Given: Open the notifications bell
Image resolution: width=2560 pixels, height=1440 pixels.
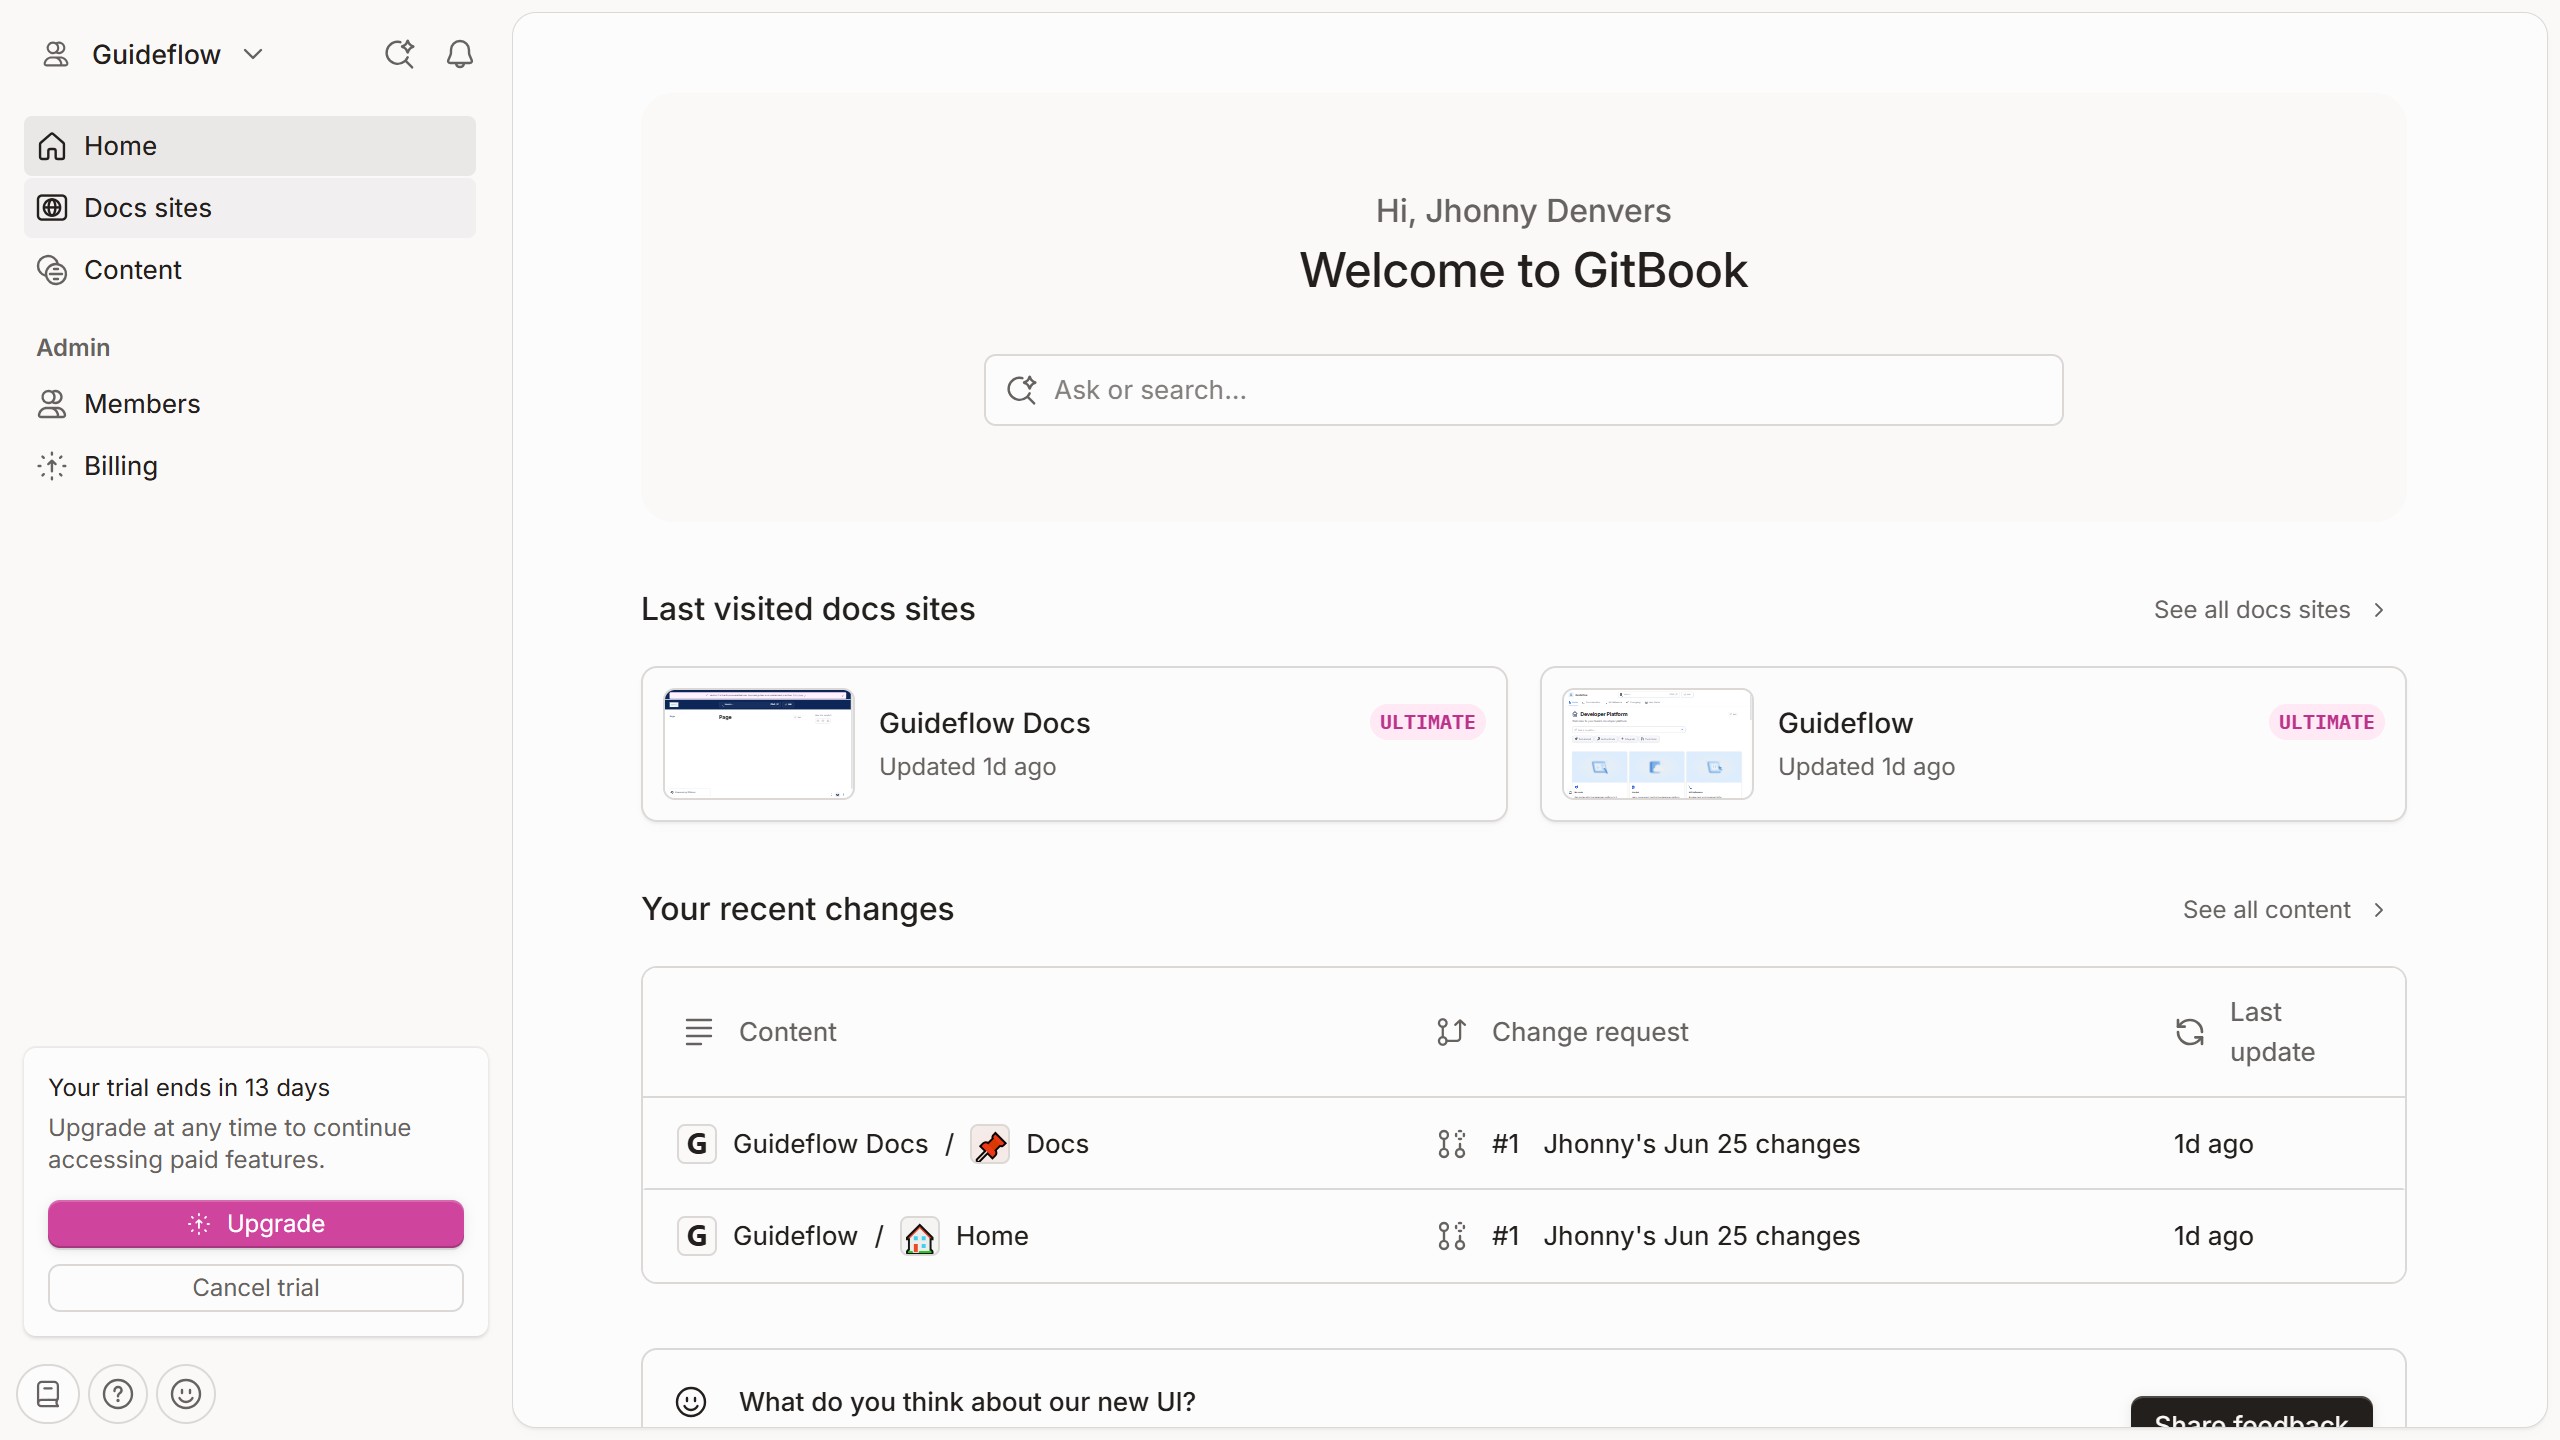Looking at the screenshot, I should [460, 54].
